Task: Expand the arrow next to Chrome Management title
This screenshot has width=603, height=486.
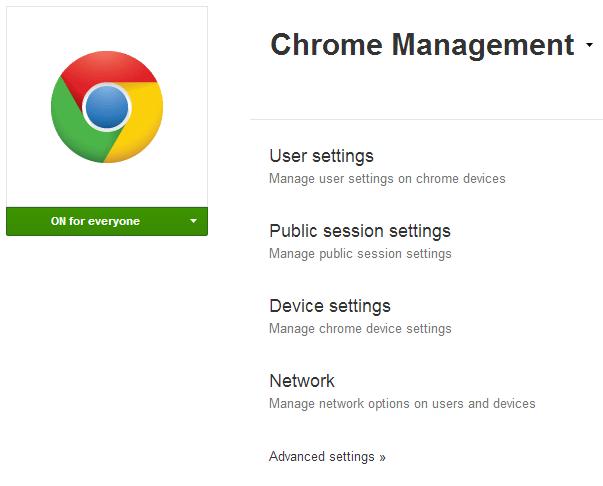Action: (x=589, y=46)
